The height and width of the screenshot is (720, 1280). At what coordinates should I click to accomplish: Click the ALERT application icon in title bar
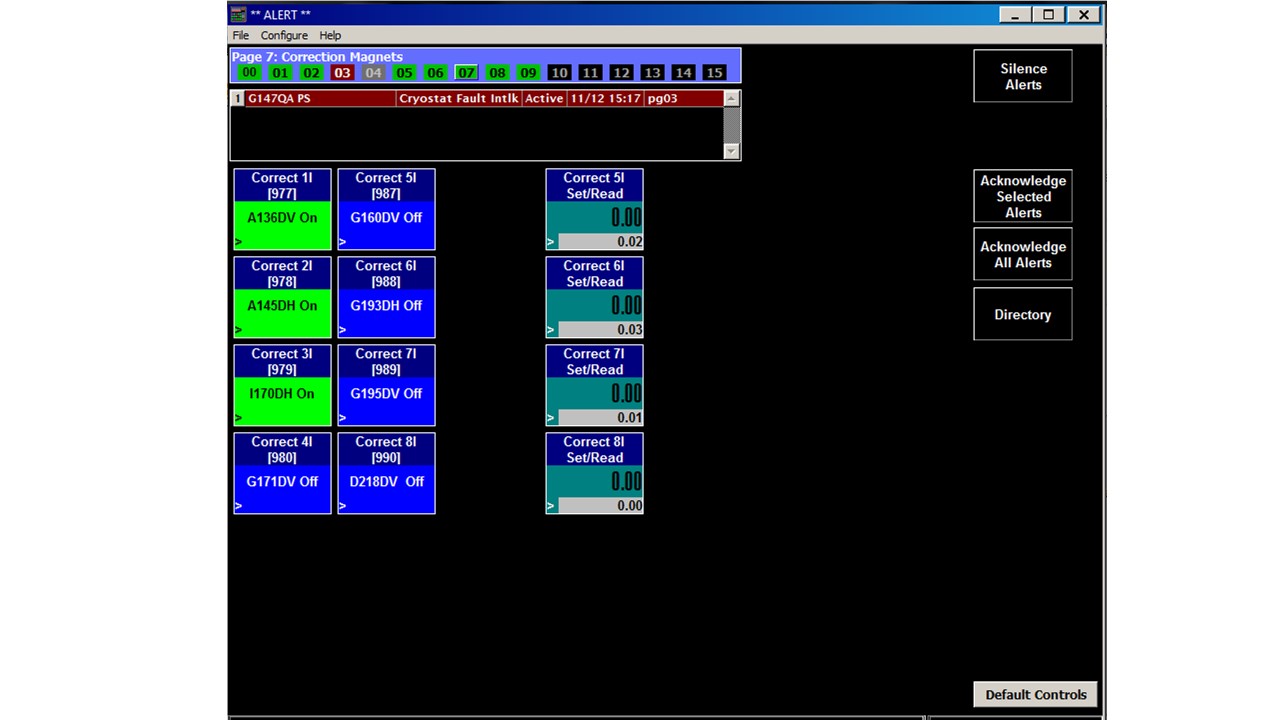(x=238, y=14)
